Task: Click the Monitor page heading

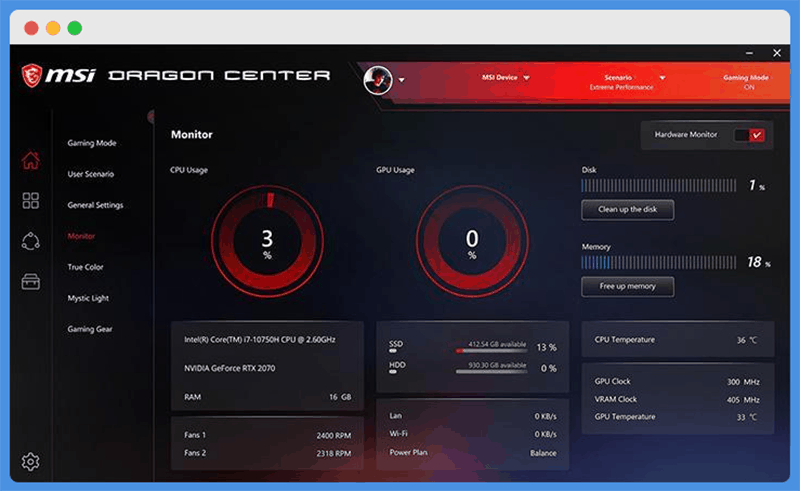Action: coord(192,135)
